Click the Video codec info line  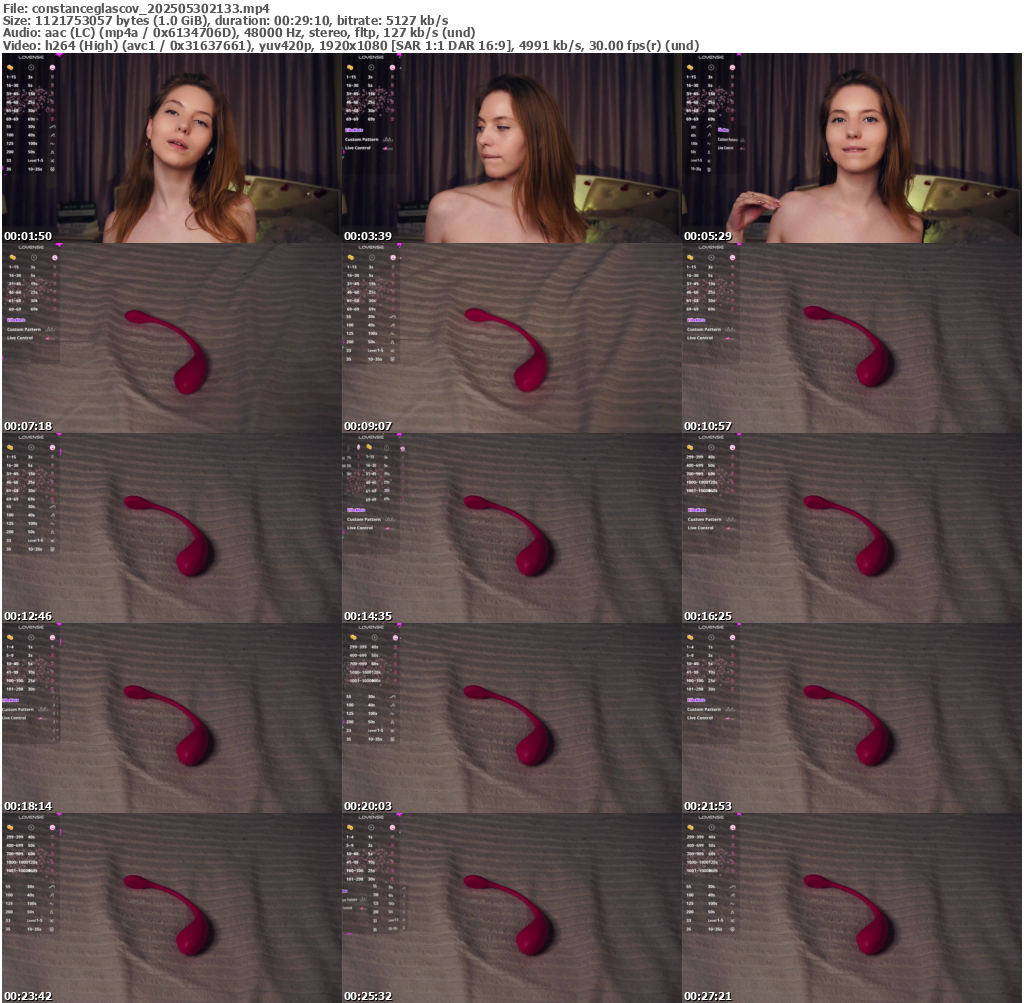coord(350,45)
